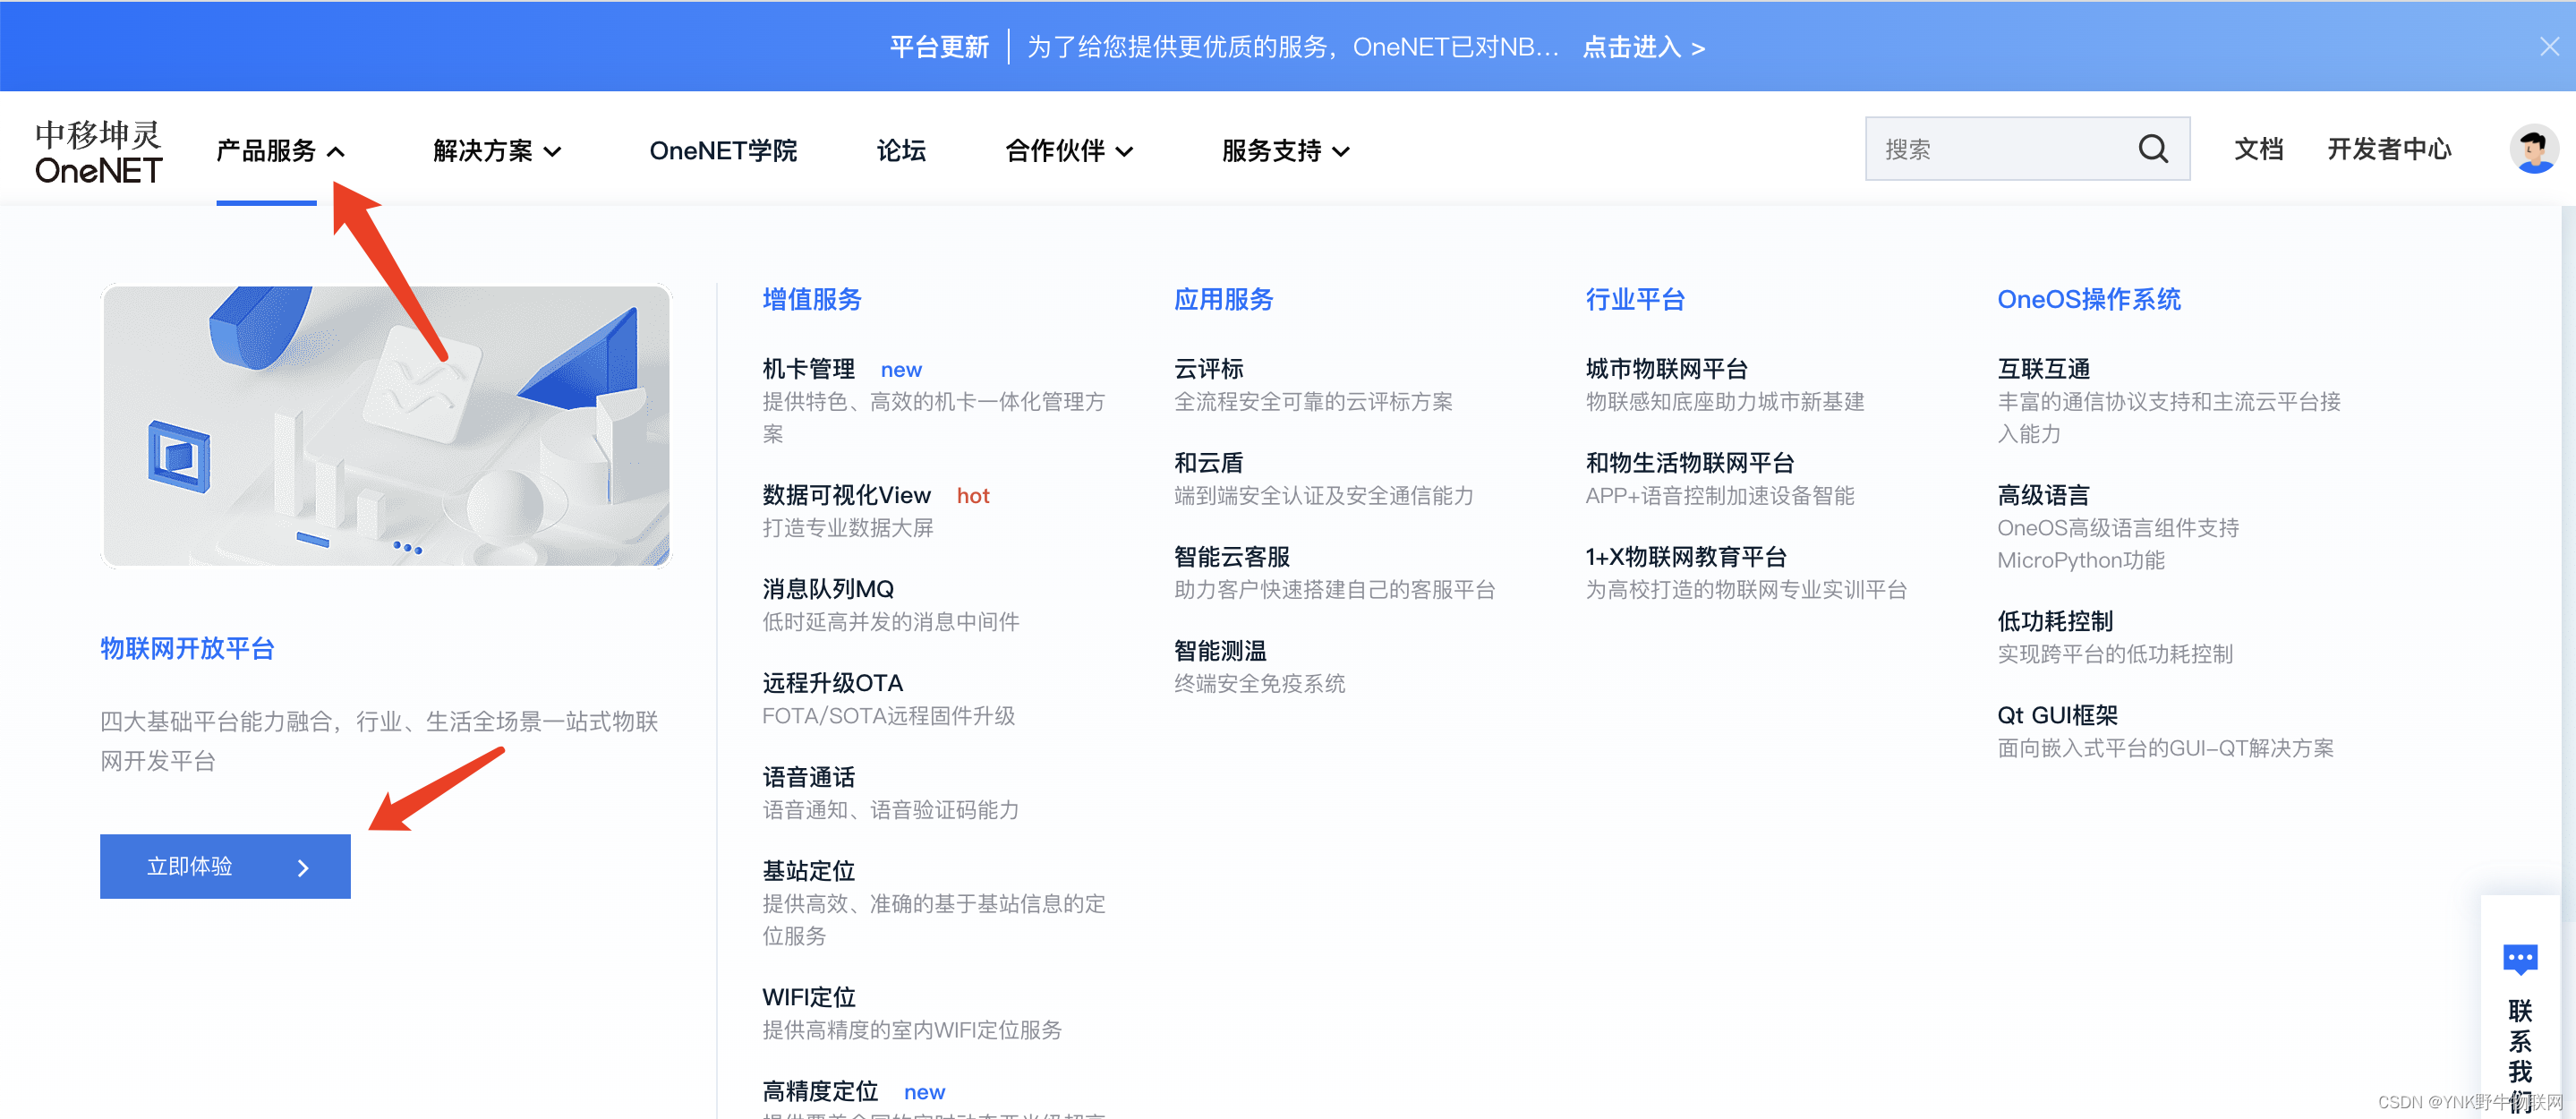Image resolution: width=2576 pixels, height=1119 pixels.
Task: Click the OneNET logo
Action: 98,151
